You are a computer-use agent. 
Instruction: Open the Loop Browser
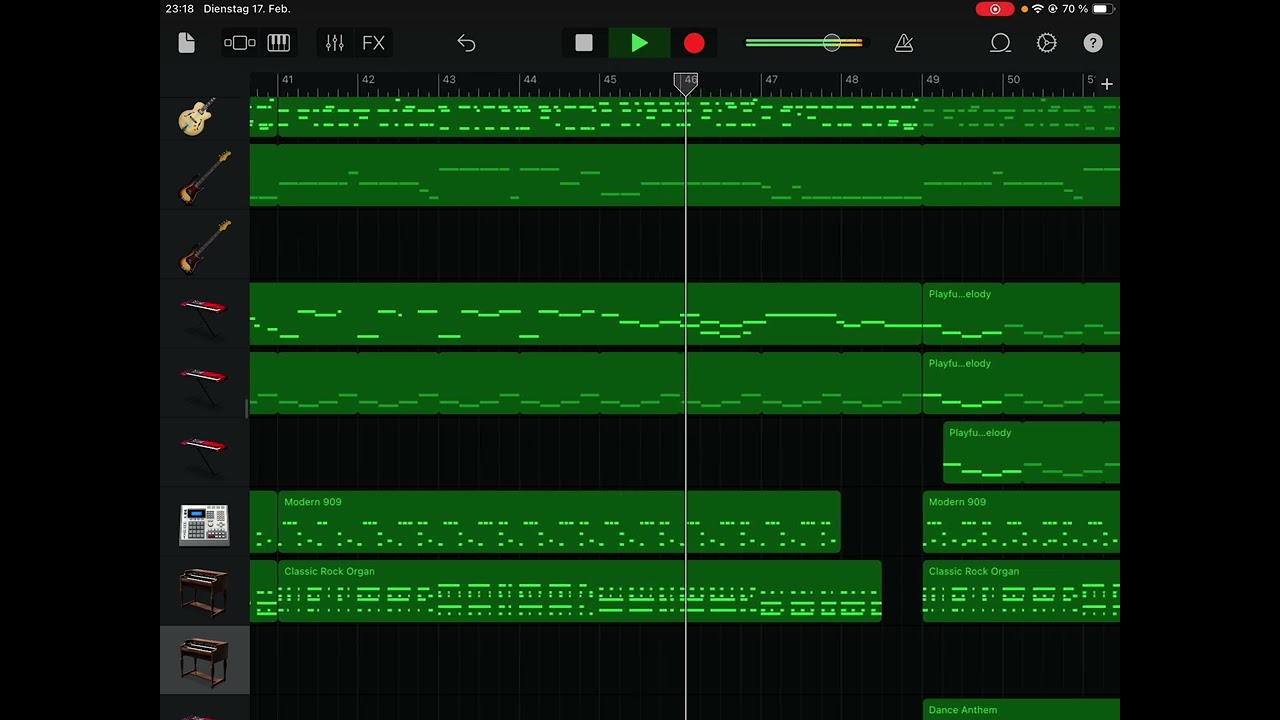(1000, 43)
